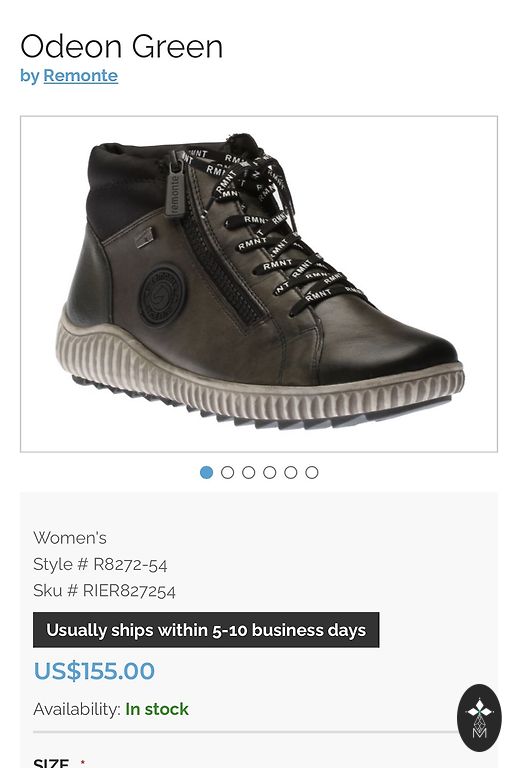This screenshot has width=518, height=768.
Task: Click the Sku # RIER827254 text
Action: click(104, 591)
